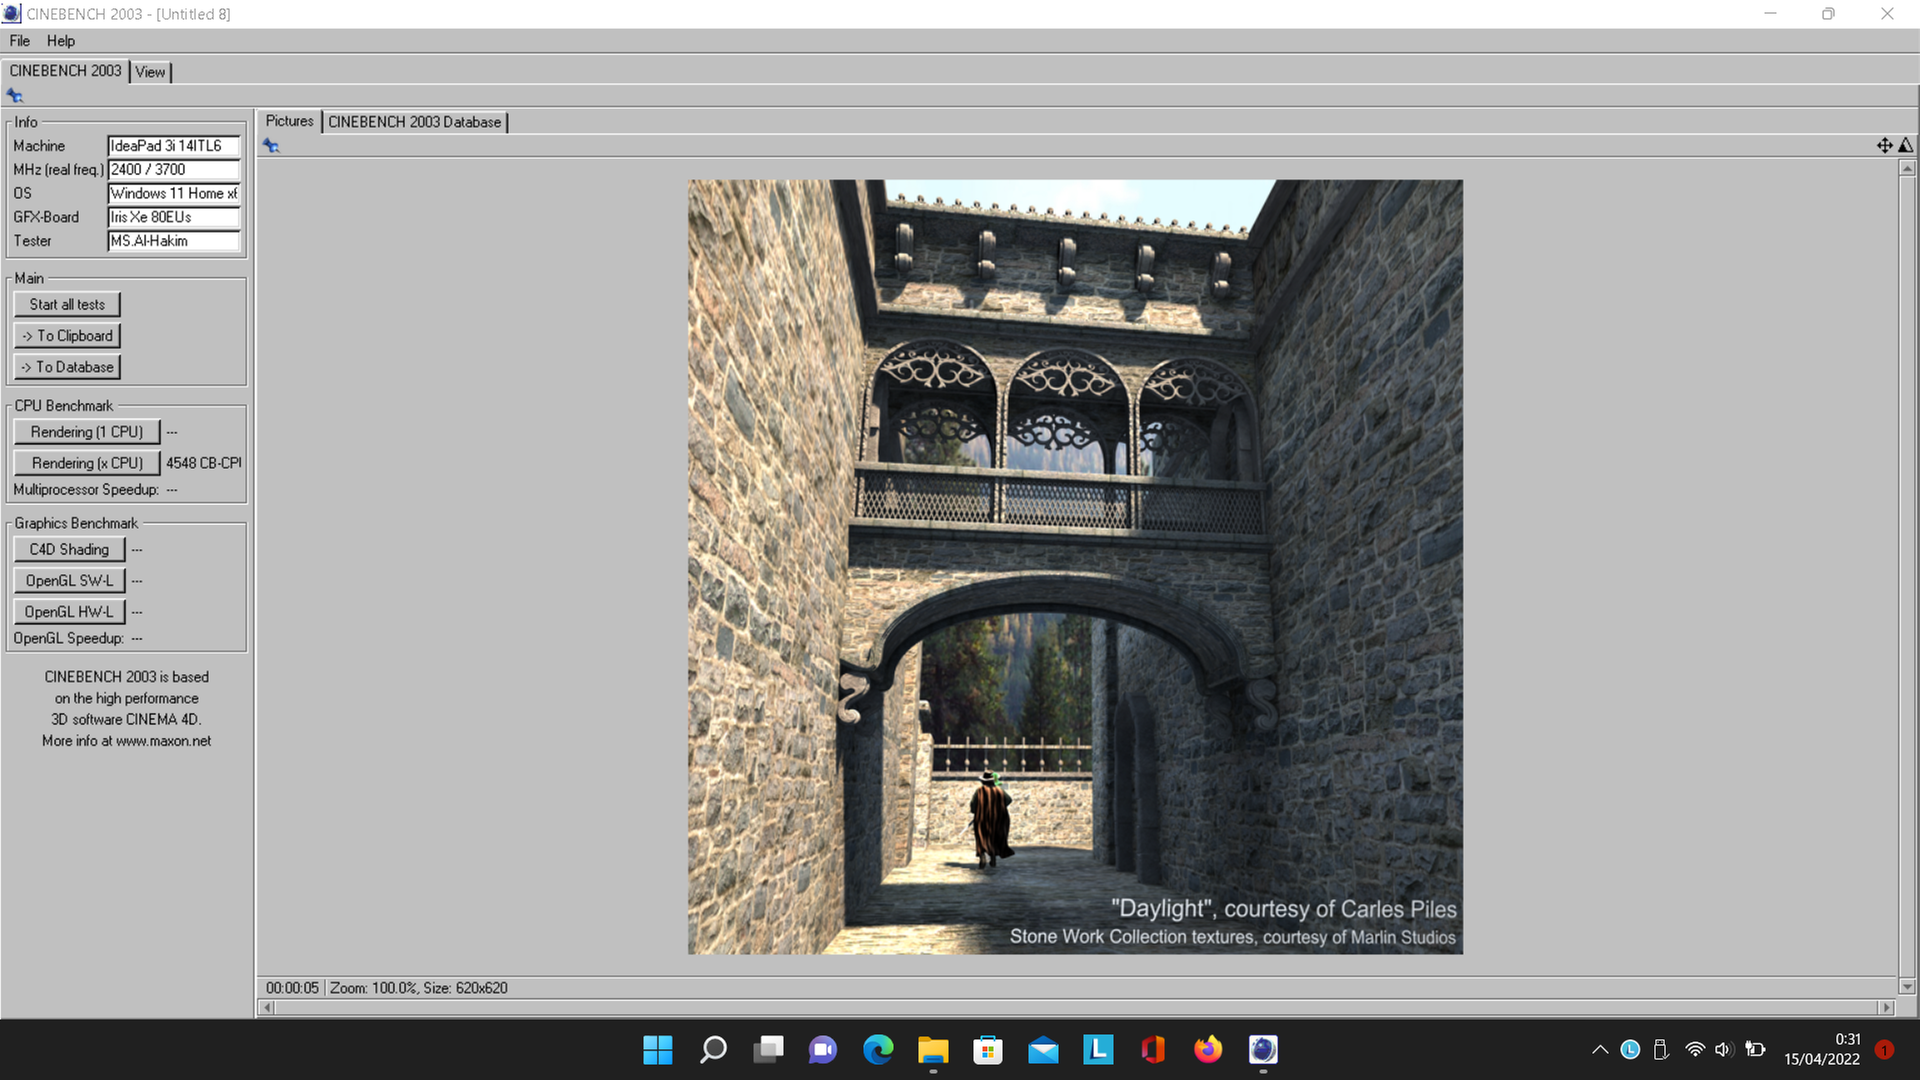Launch the Teams Chat taskbar icon

click(823, 1050)
